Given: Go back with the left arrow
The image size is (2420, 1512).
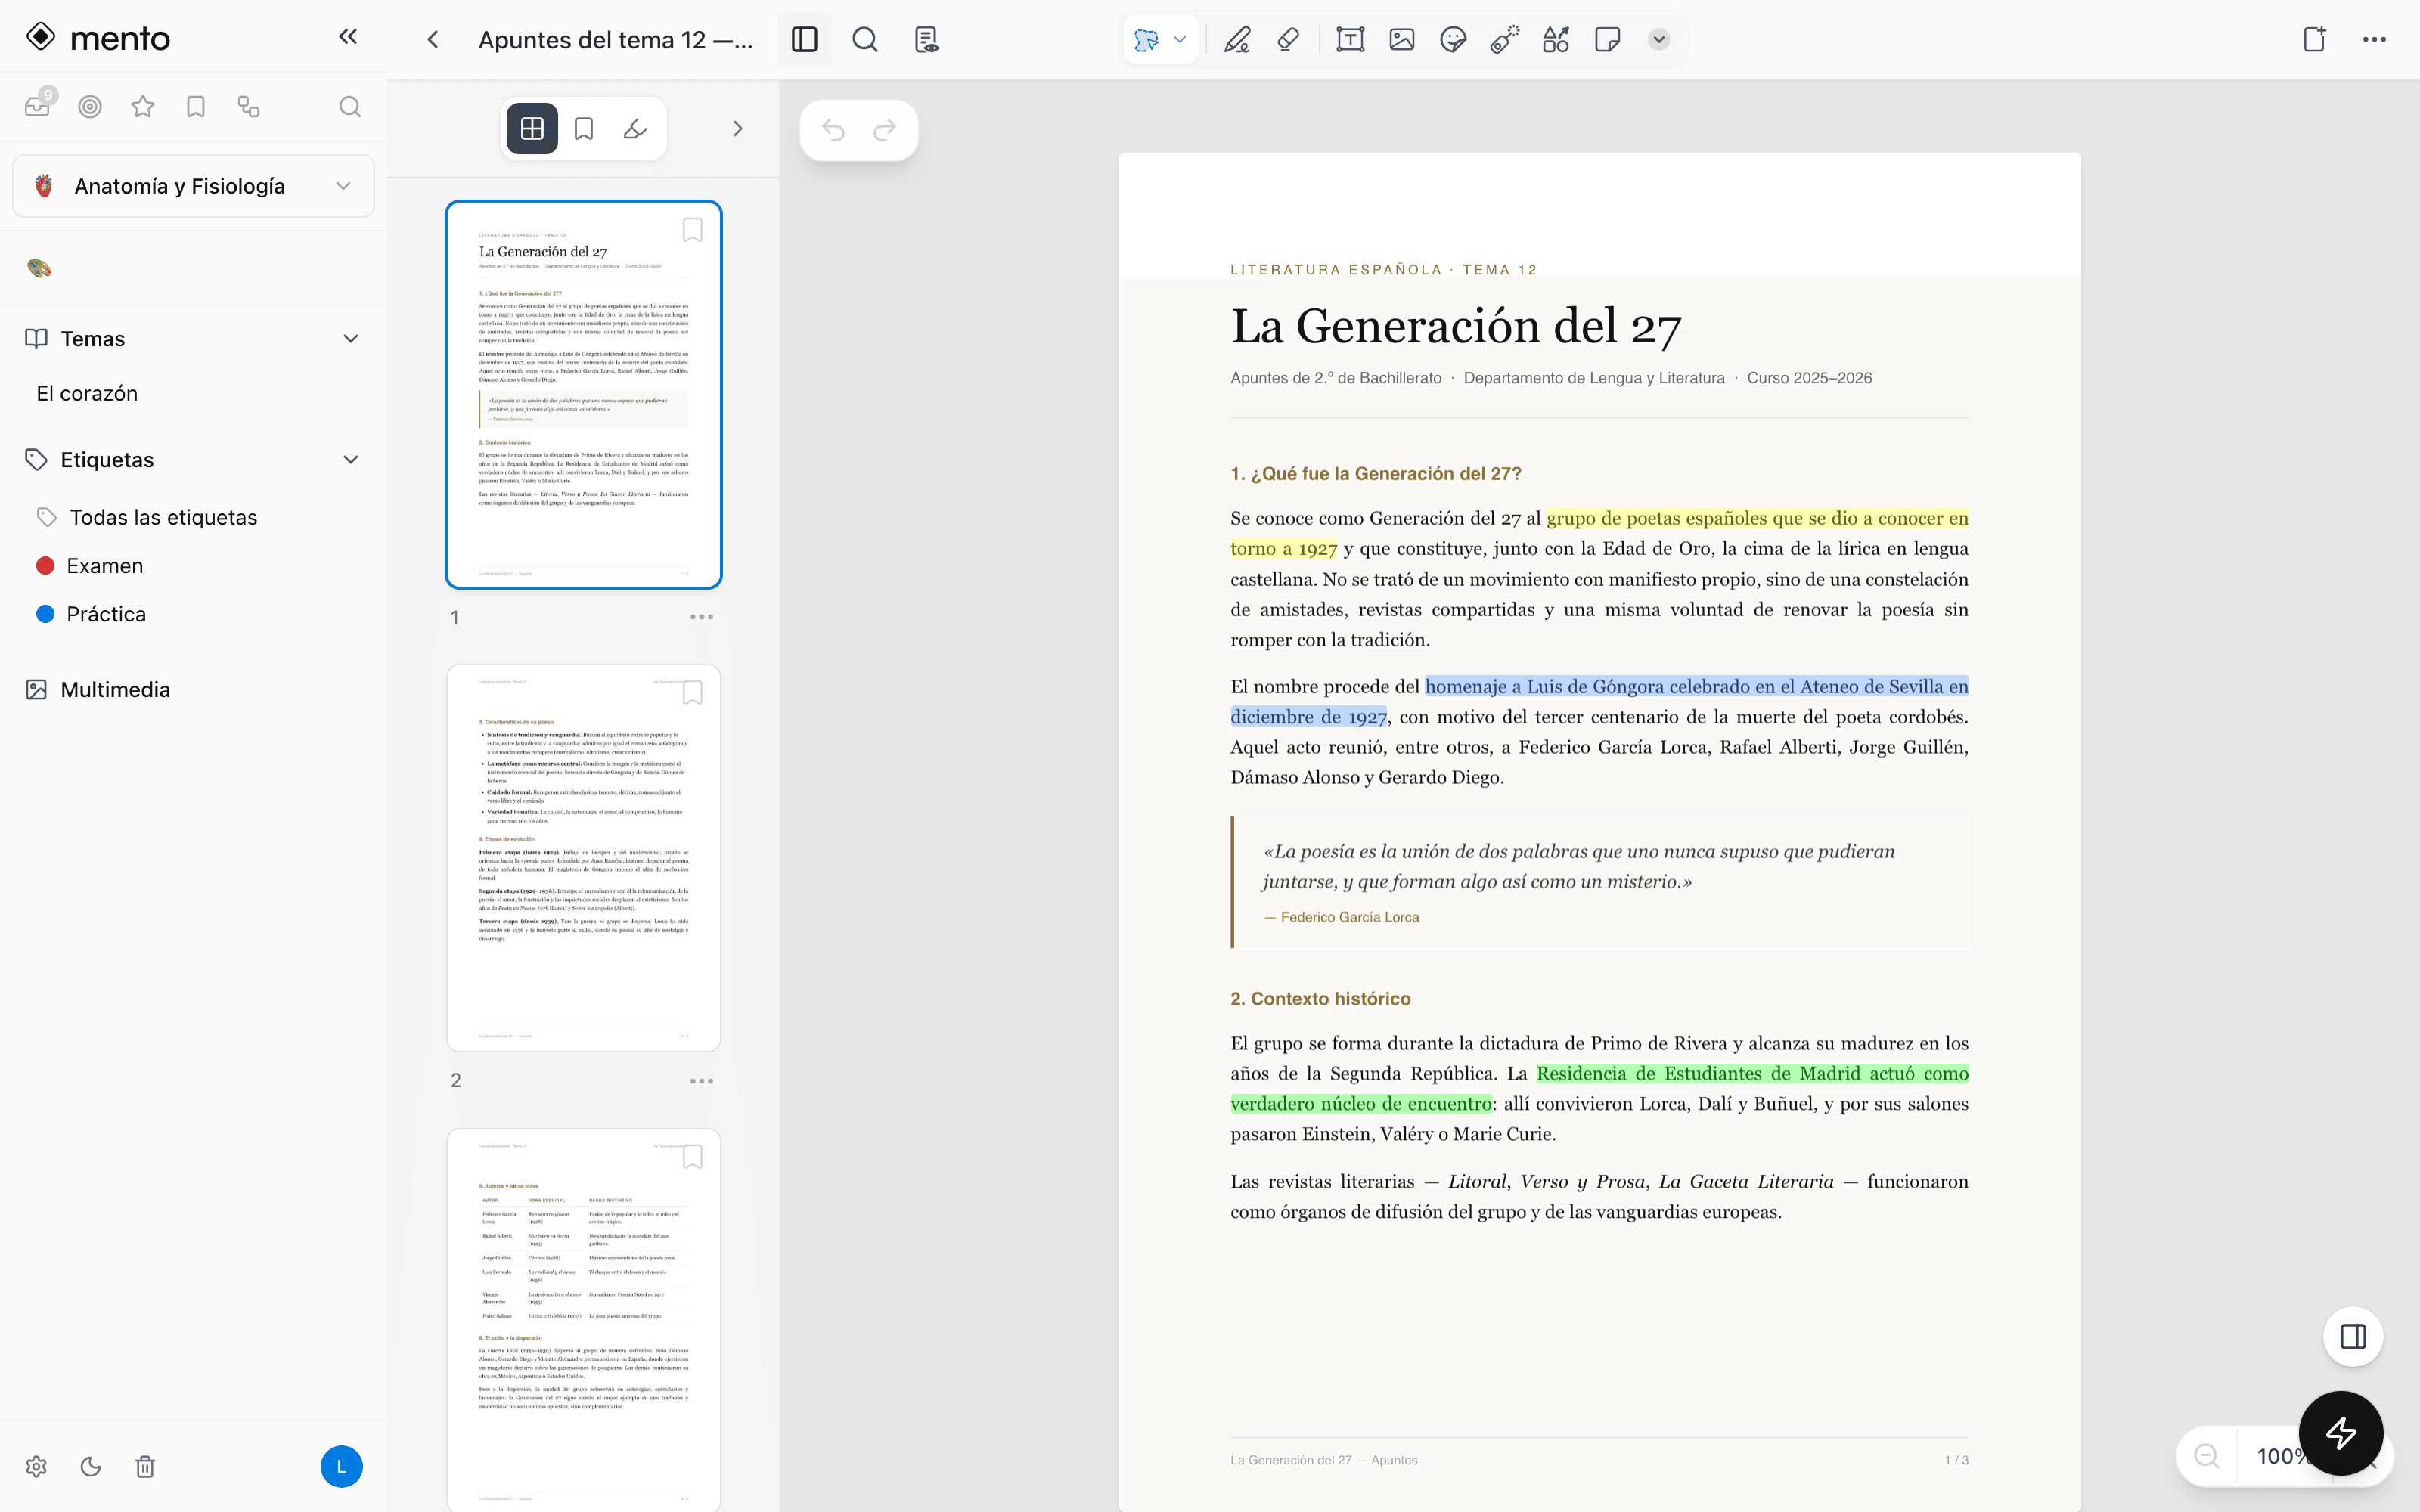Looking at the screenshot, I should point(432,40).
